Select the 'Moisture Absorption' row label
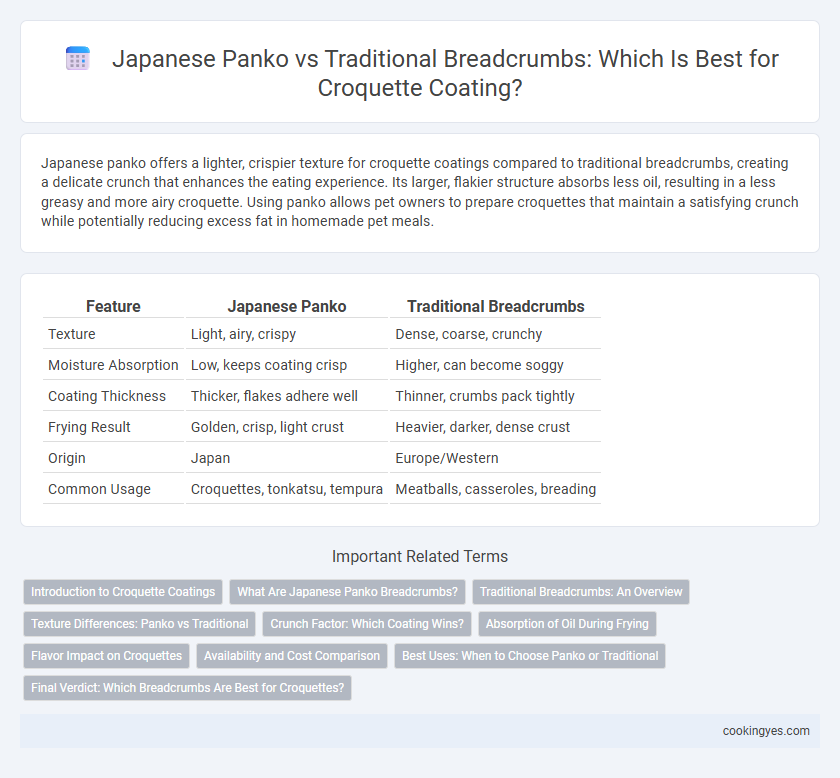The height and width of the screenshot is (778, 840). [113, 365]
